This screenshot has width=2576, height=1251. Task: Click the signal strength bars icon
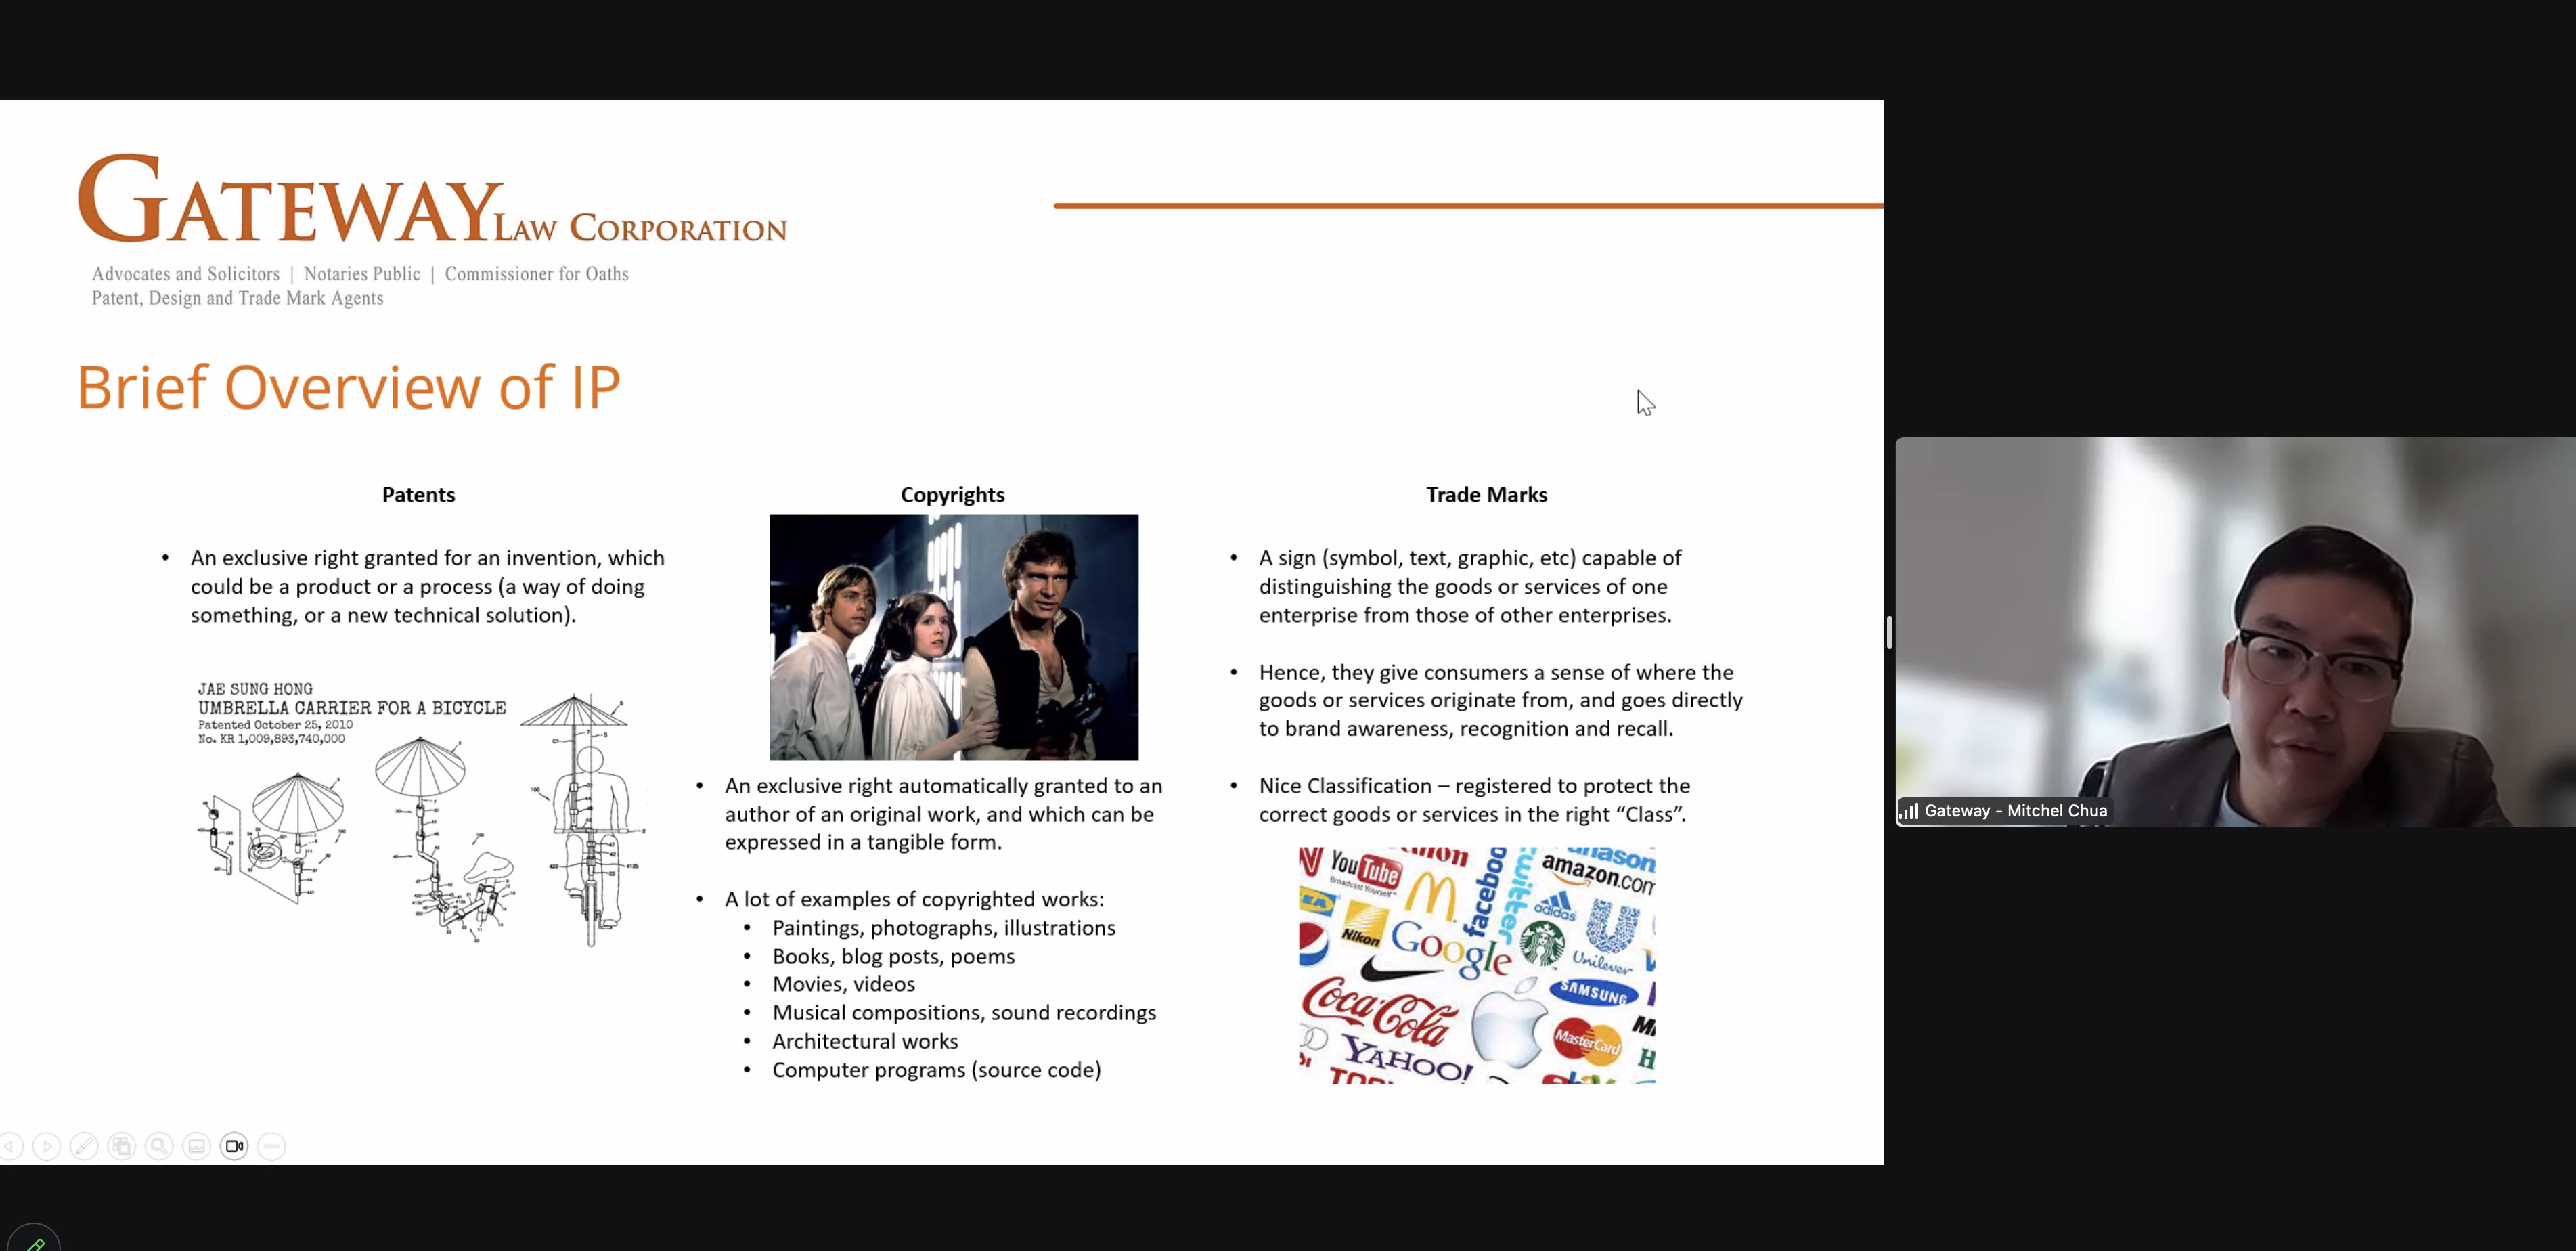[x=1909, y=811]
